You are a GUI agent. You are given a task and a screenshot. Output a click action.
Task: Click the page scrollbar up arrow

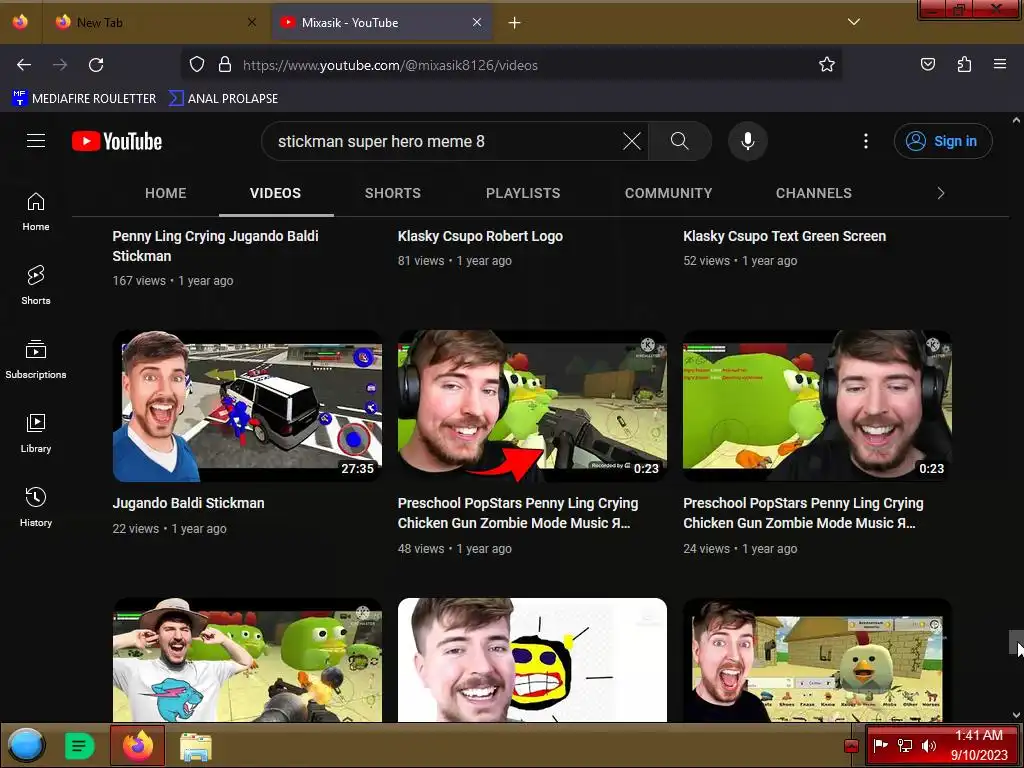pos(1016,120)
